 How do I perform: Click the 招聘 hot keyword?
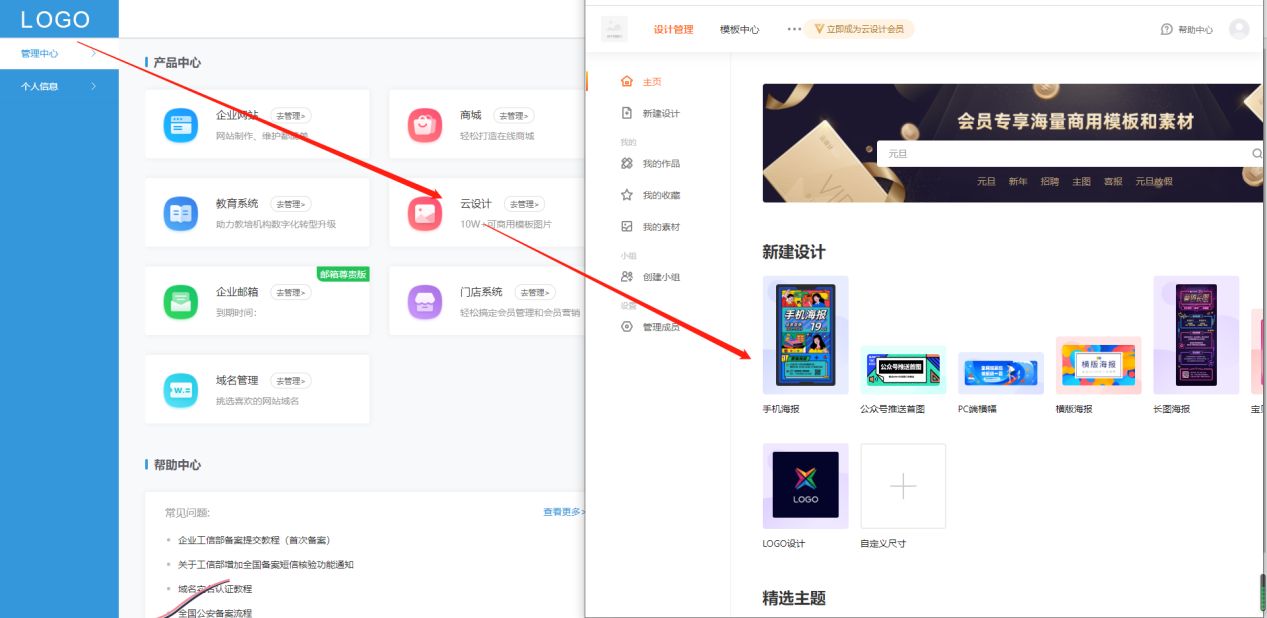point(1050,182)
